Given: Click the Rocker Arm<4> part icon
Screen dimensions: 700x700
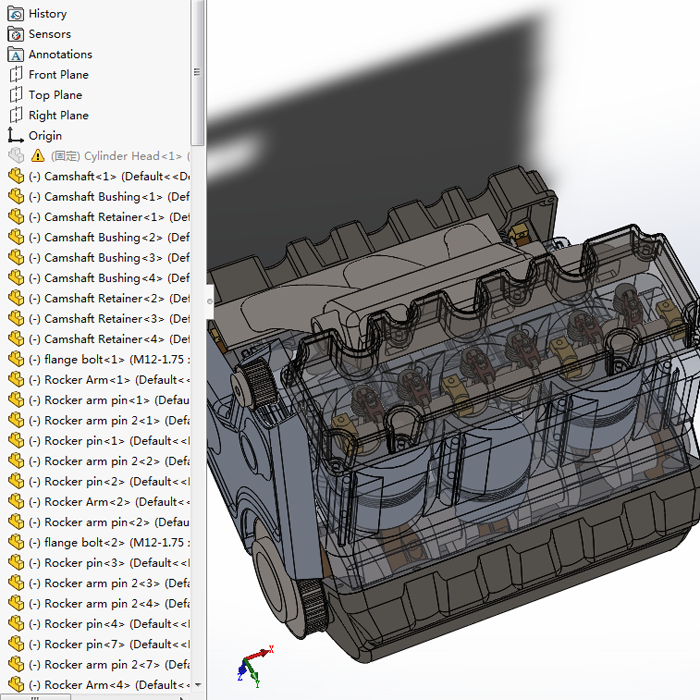Looking at the screenshot, I should click(16, 685).
